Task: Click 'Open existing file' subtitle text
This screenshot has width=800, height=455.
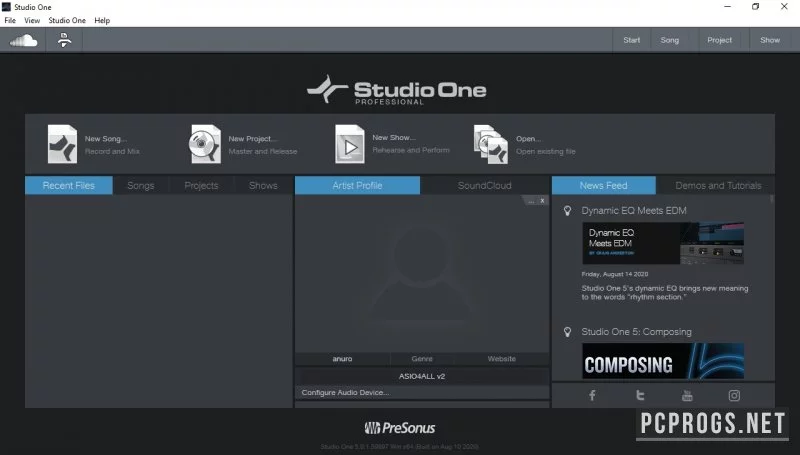Action: point(545,151)
